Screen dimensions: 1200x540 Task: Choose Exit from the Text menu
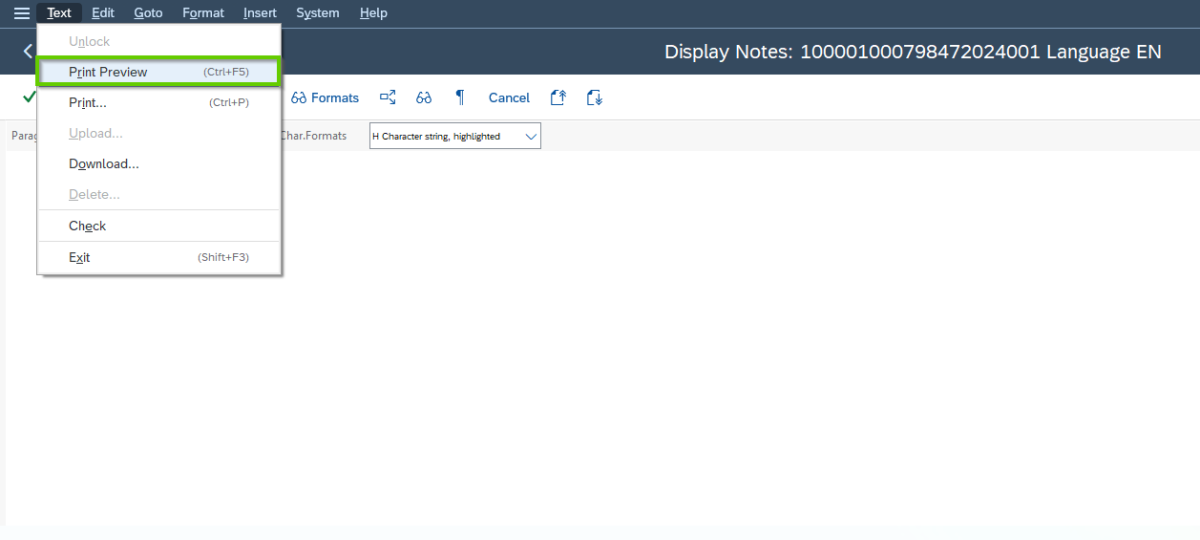79,257
